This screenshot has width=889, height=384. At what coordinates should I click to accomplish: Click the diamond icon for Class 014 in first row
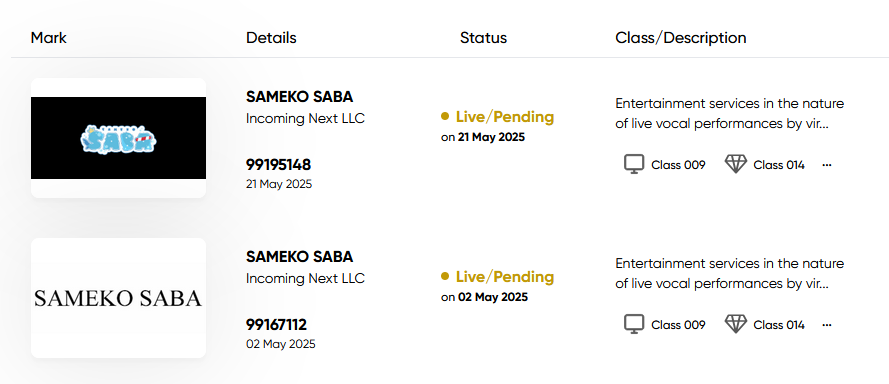(x=736, y=164)
